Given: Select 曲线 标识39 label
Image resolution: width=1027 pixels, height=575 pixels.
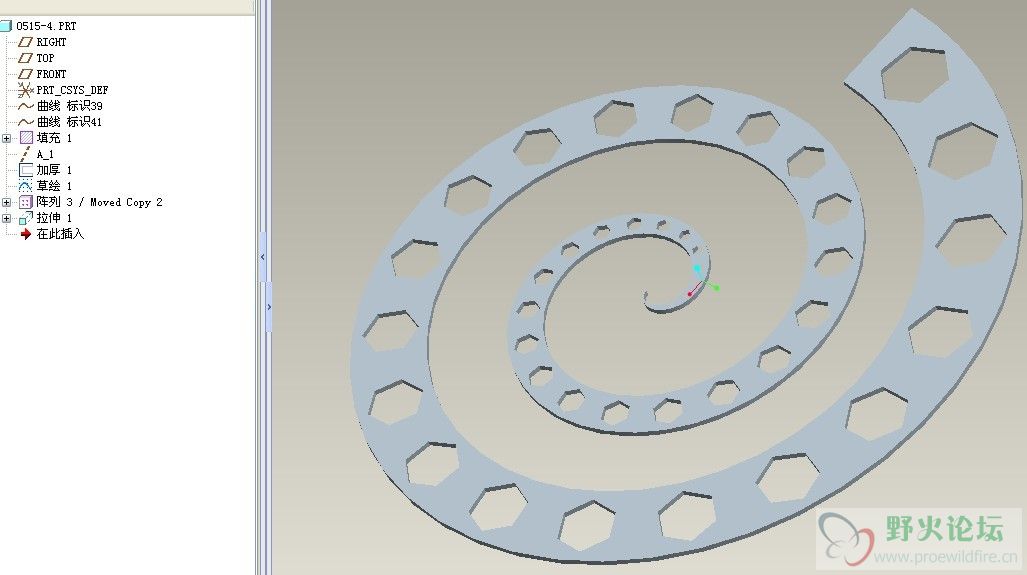Looking at the screenshot, I should 69,106.
